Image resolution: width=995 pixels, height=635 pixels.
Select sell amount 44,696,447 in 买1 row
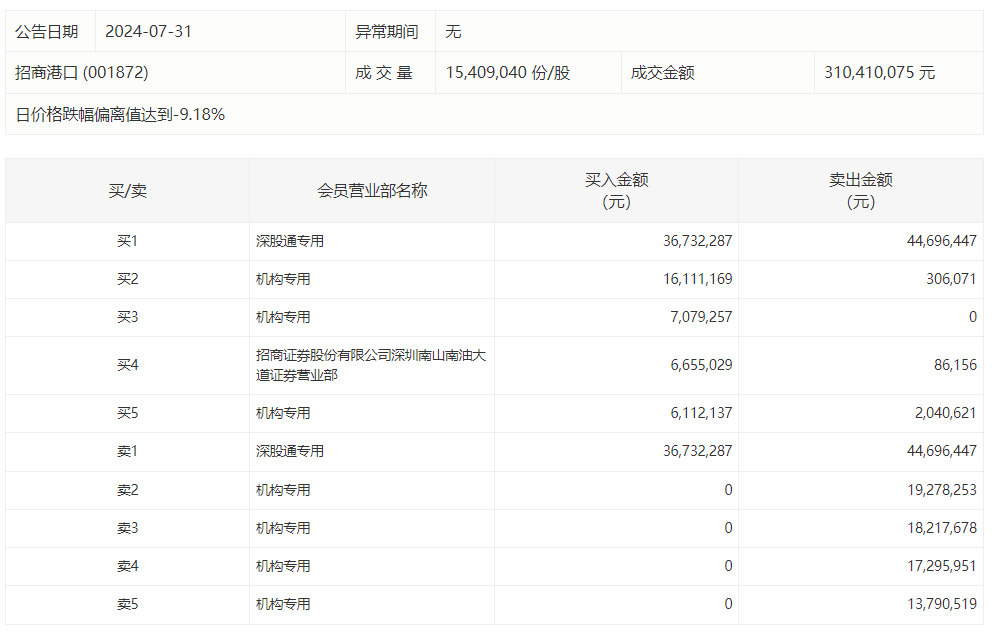point(942,241)
